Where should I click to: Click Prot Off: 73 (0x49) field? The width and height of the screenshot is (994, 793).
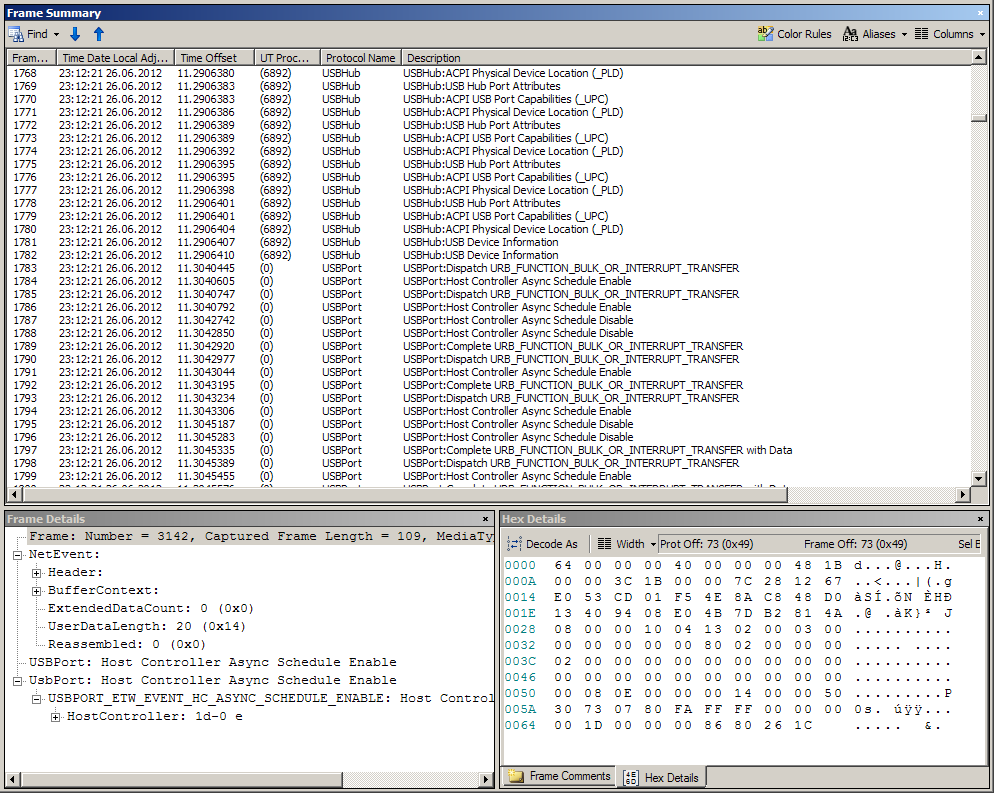click(x=706, y=544)
